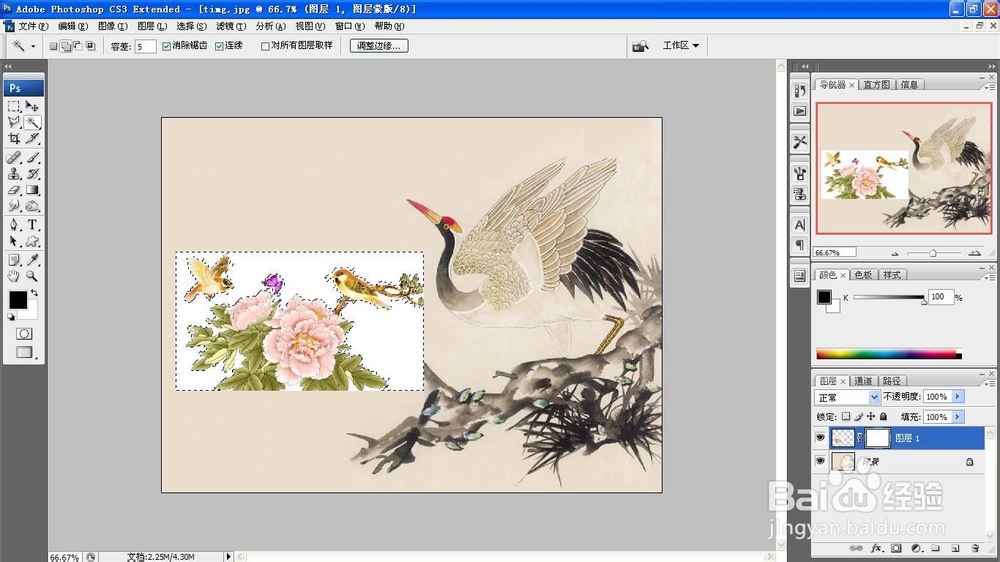Select the Hand tool

(x=14, y=276)
